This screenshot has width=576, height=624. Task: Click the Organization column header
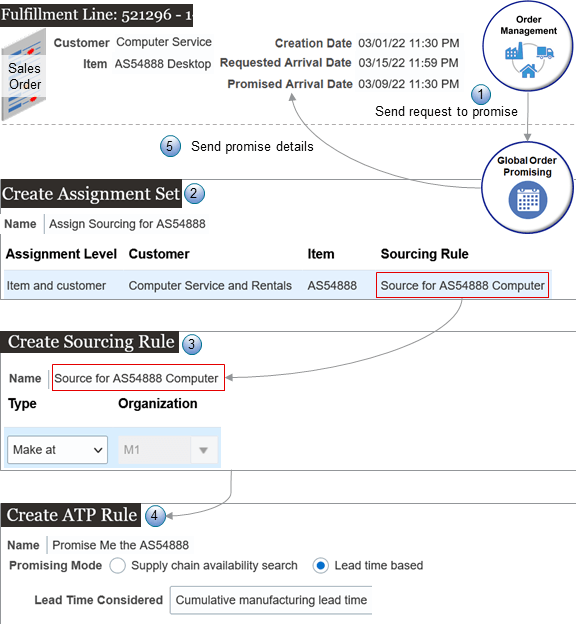pyautogui.click(x=158, y=404)
